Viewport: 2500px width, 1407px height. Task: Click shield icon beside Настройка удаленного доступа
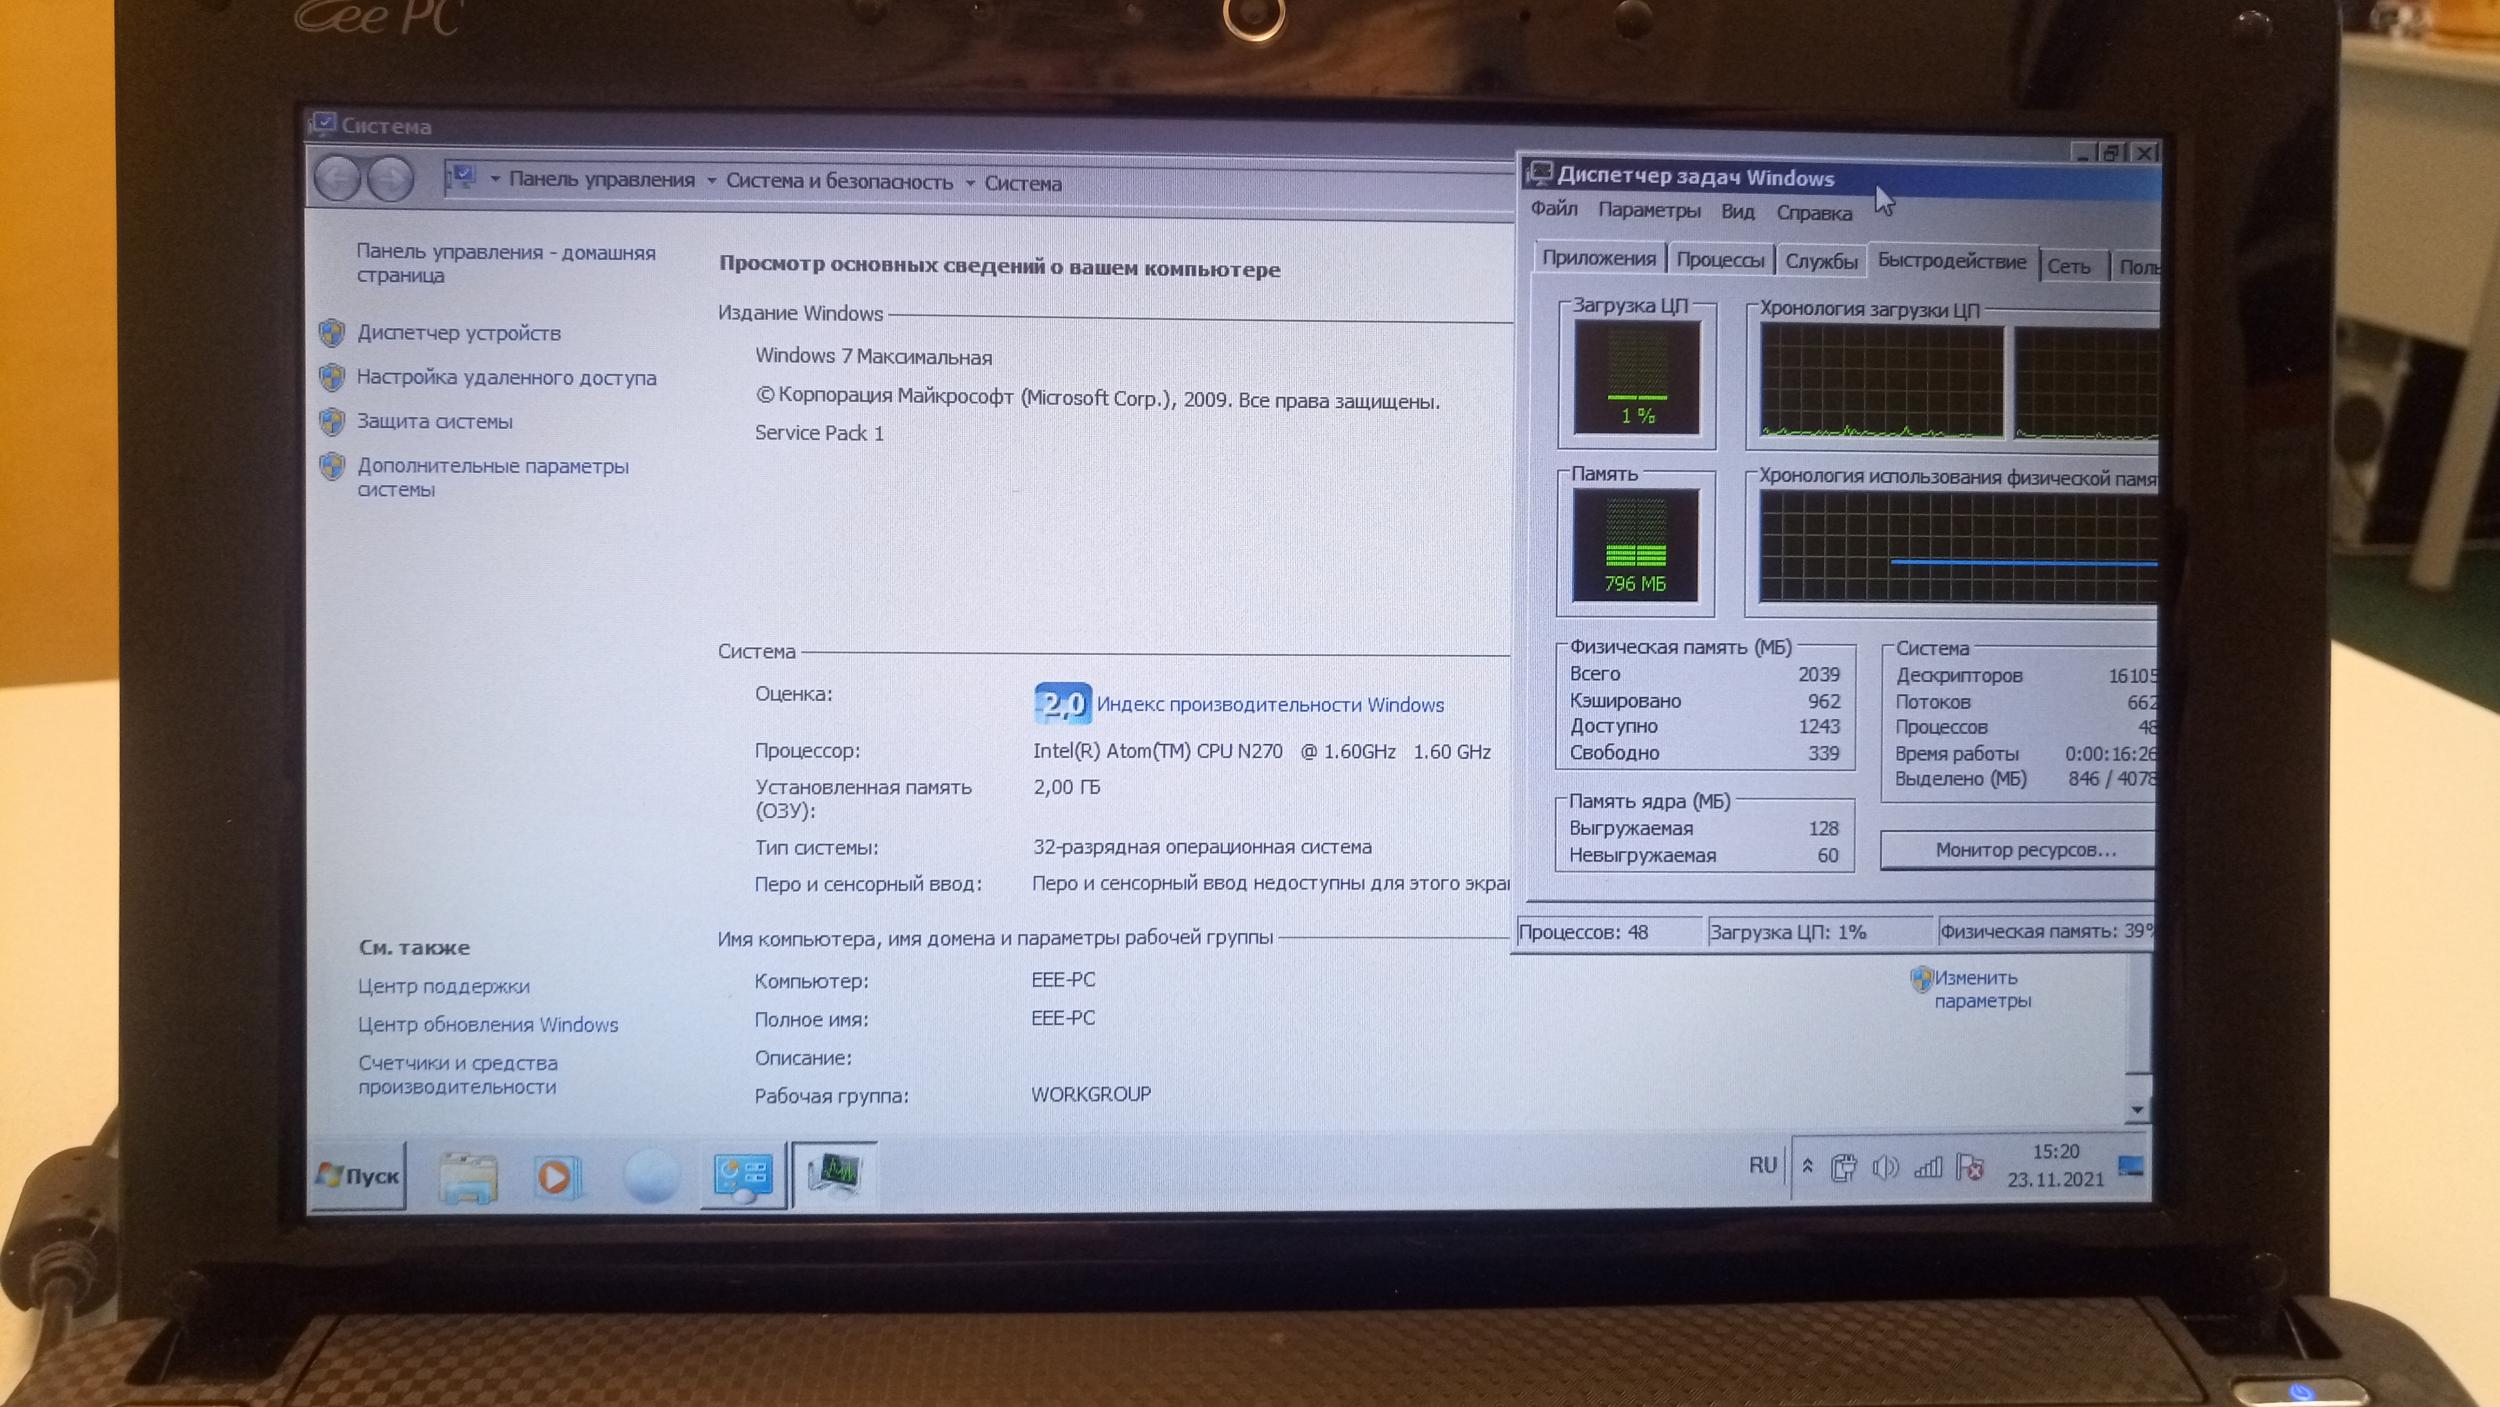[332, 377]
